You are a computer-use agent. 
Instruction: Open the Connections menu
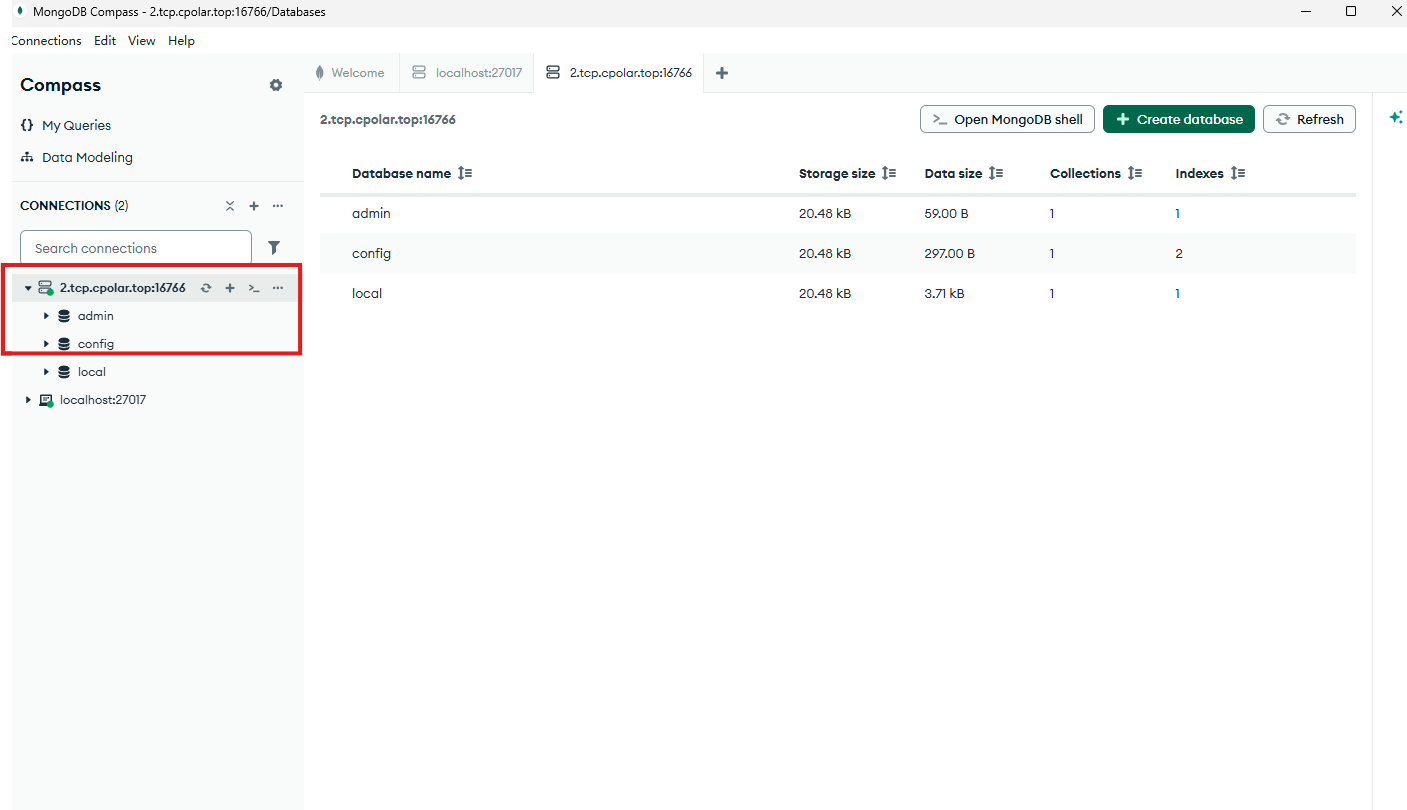46,41
